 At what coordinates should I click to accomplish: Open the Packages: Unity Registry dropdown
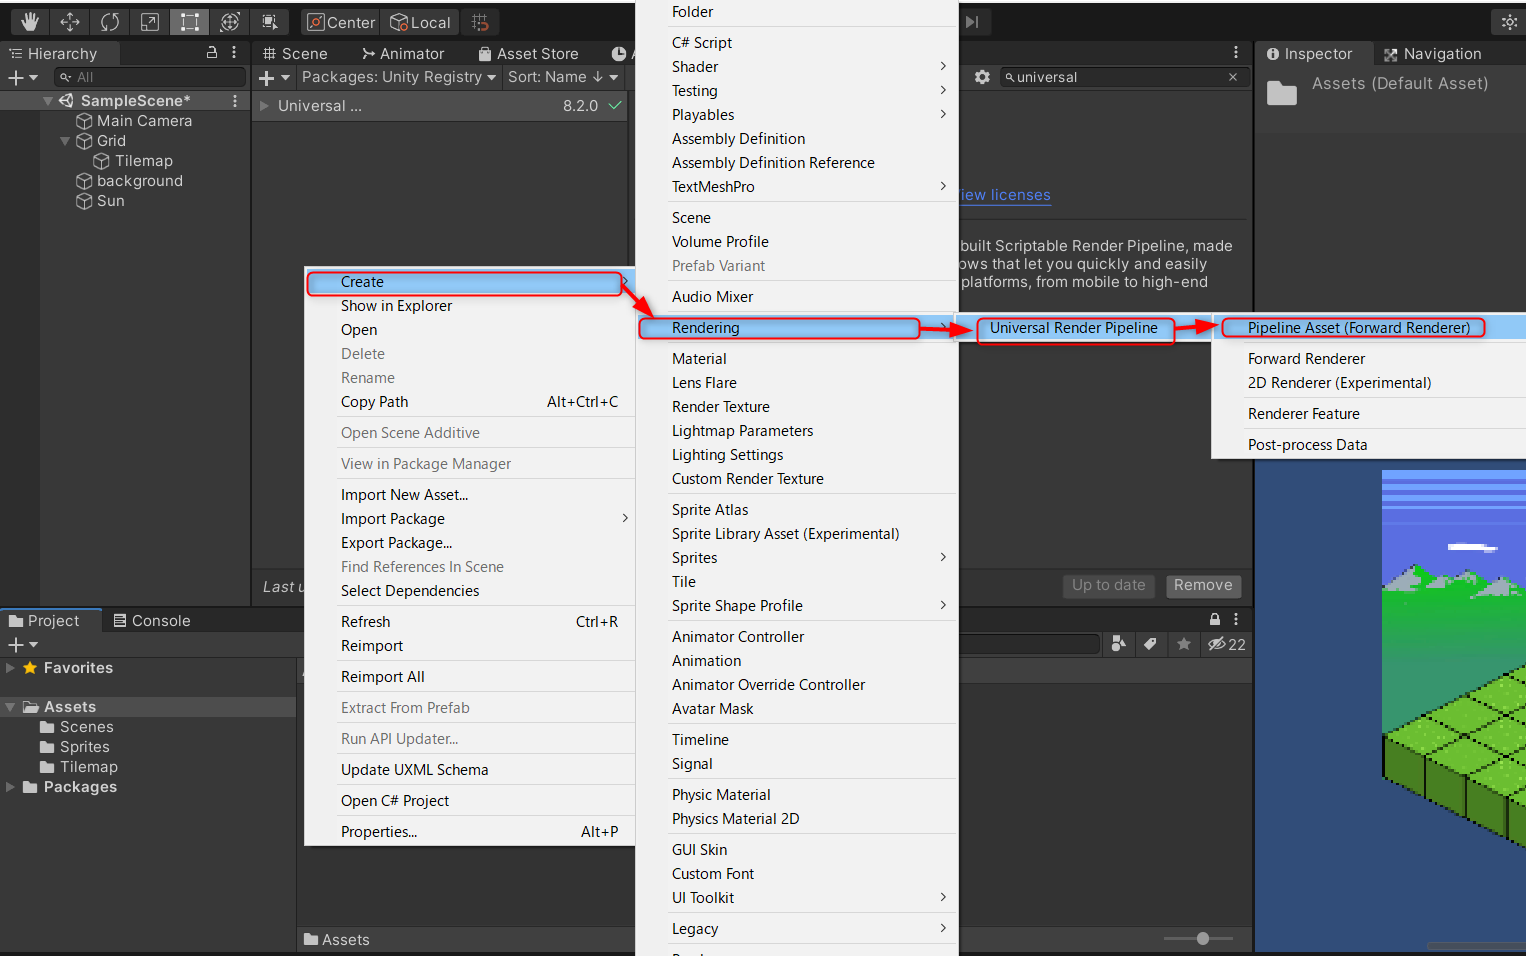coord(399,77)
